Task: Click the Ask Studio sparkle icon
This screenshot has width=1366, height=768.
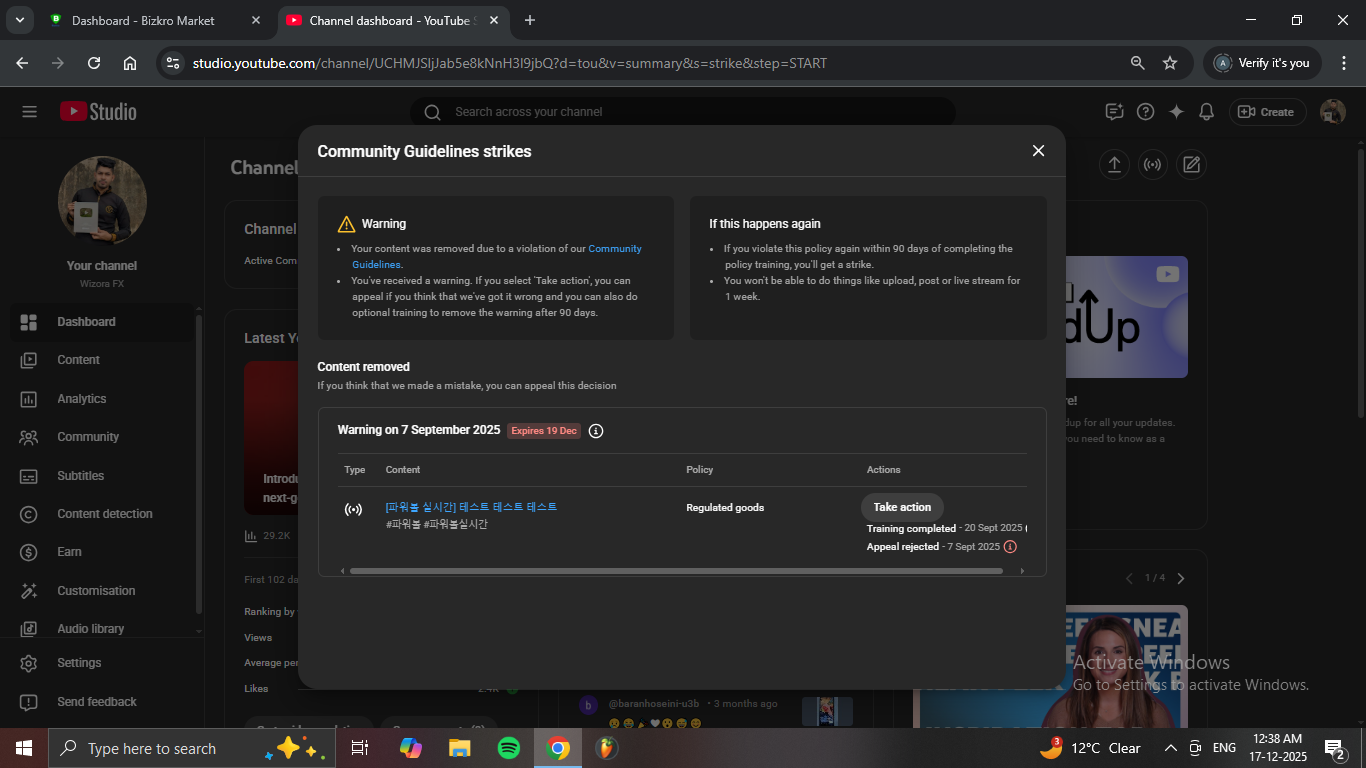Action: pos(1176,112)
